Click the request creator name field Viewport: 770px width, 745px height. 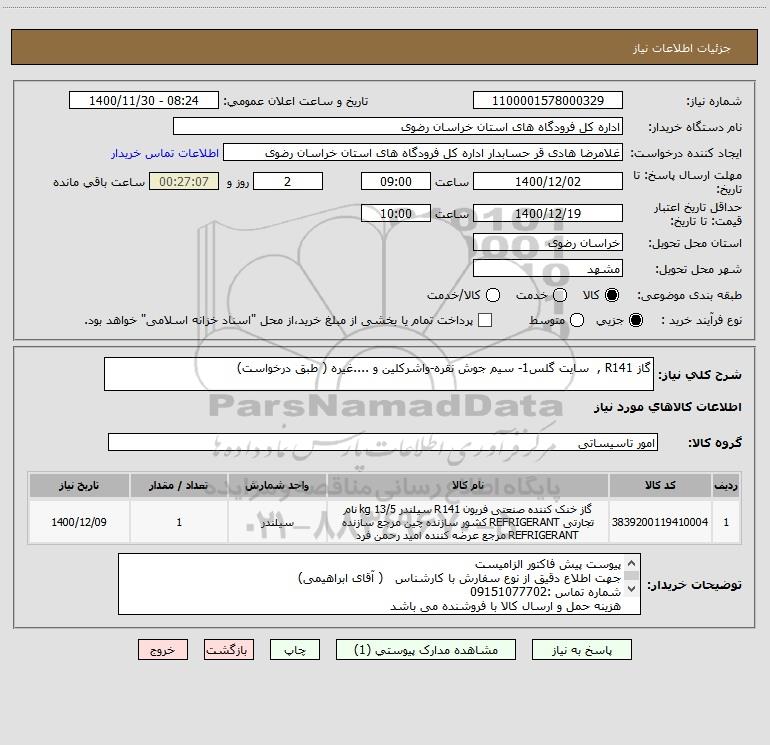[423, 152]
